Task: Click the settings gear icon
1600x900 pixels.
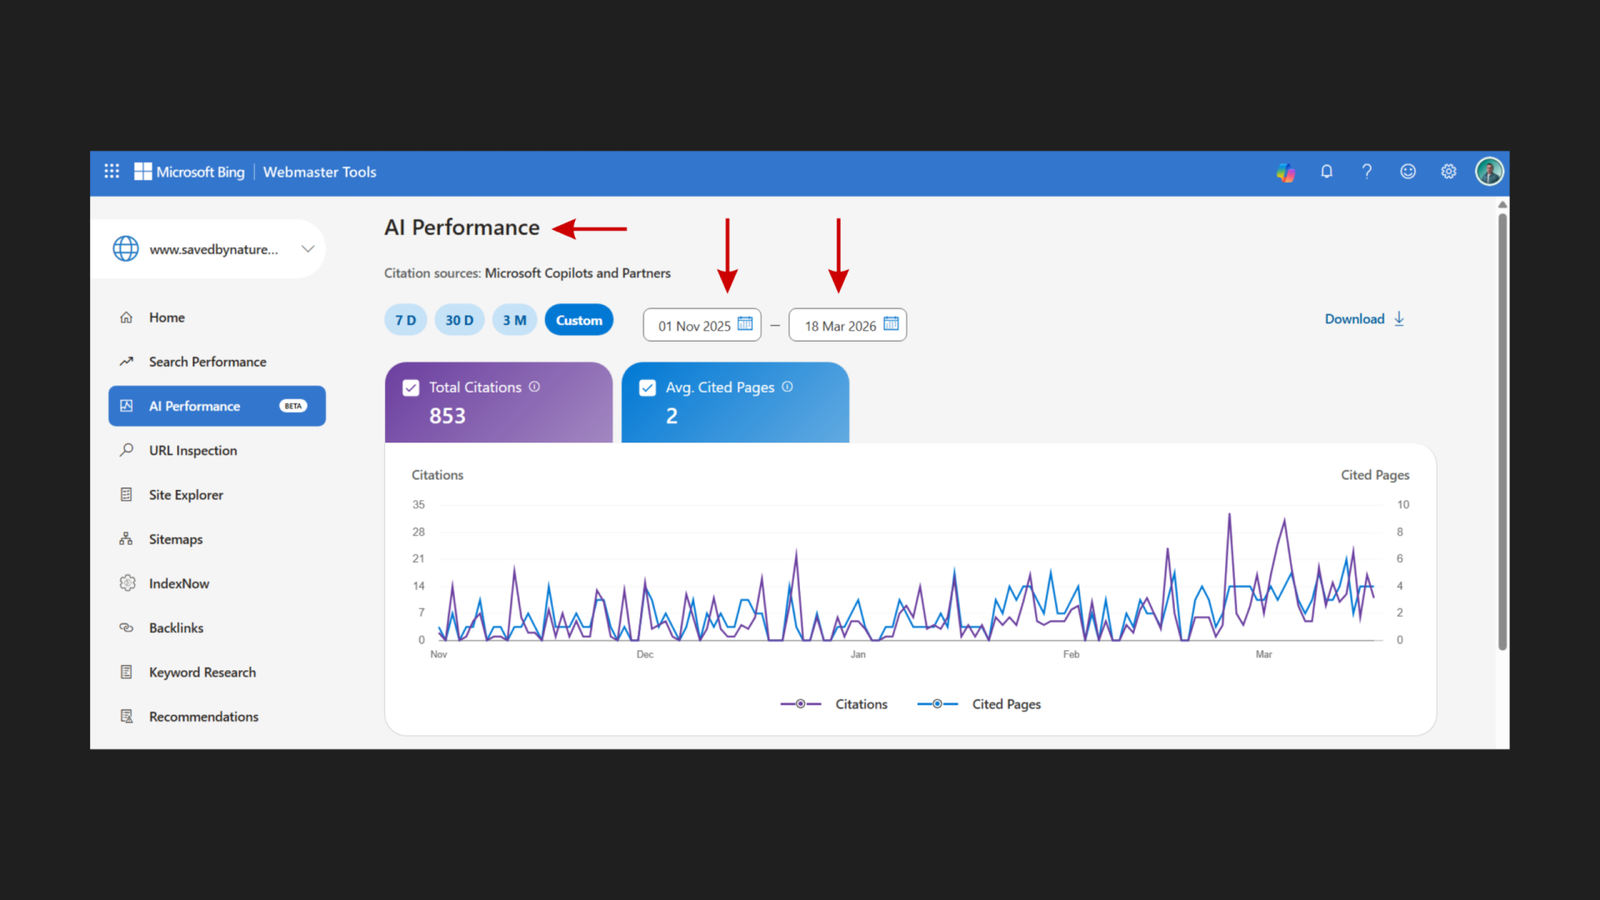Action: (1448, 171)
